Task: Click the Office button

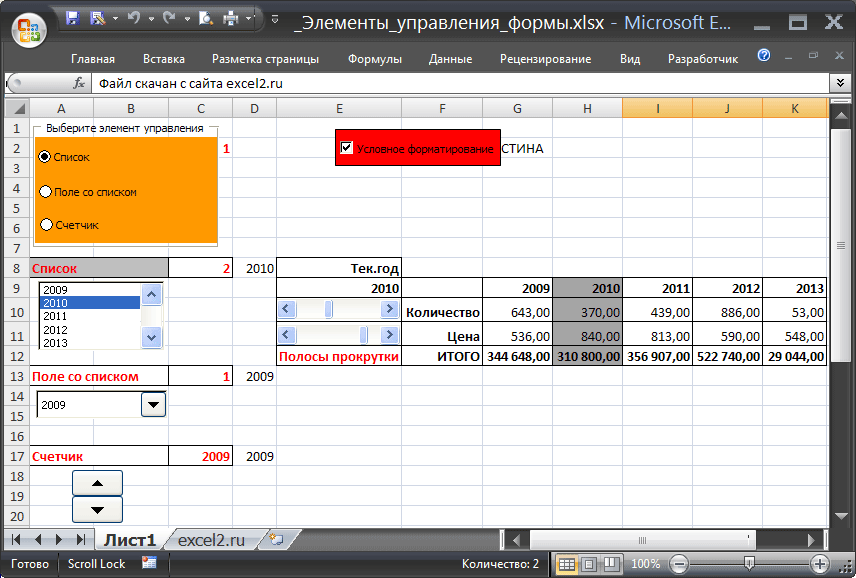Action: tap(30, 29)
